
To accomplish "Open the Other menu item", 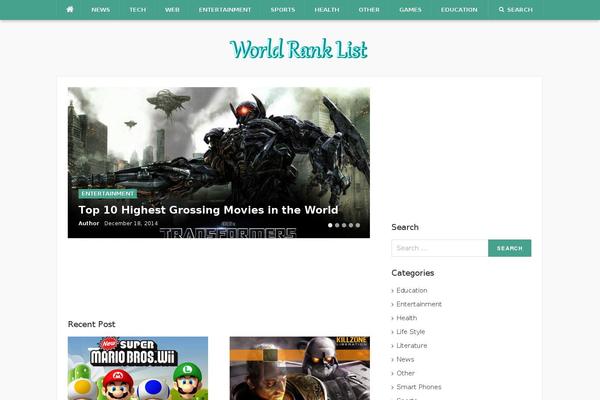I will (x=369, y=10).
